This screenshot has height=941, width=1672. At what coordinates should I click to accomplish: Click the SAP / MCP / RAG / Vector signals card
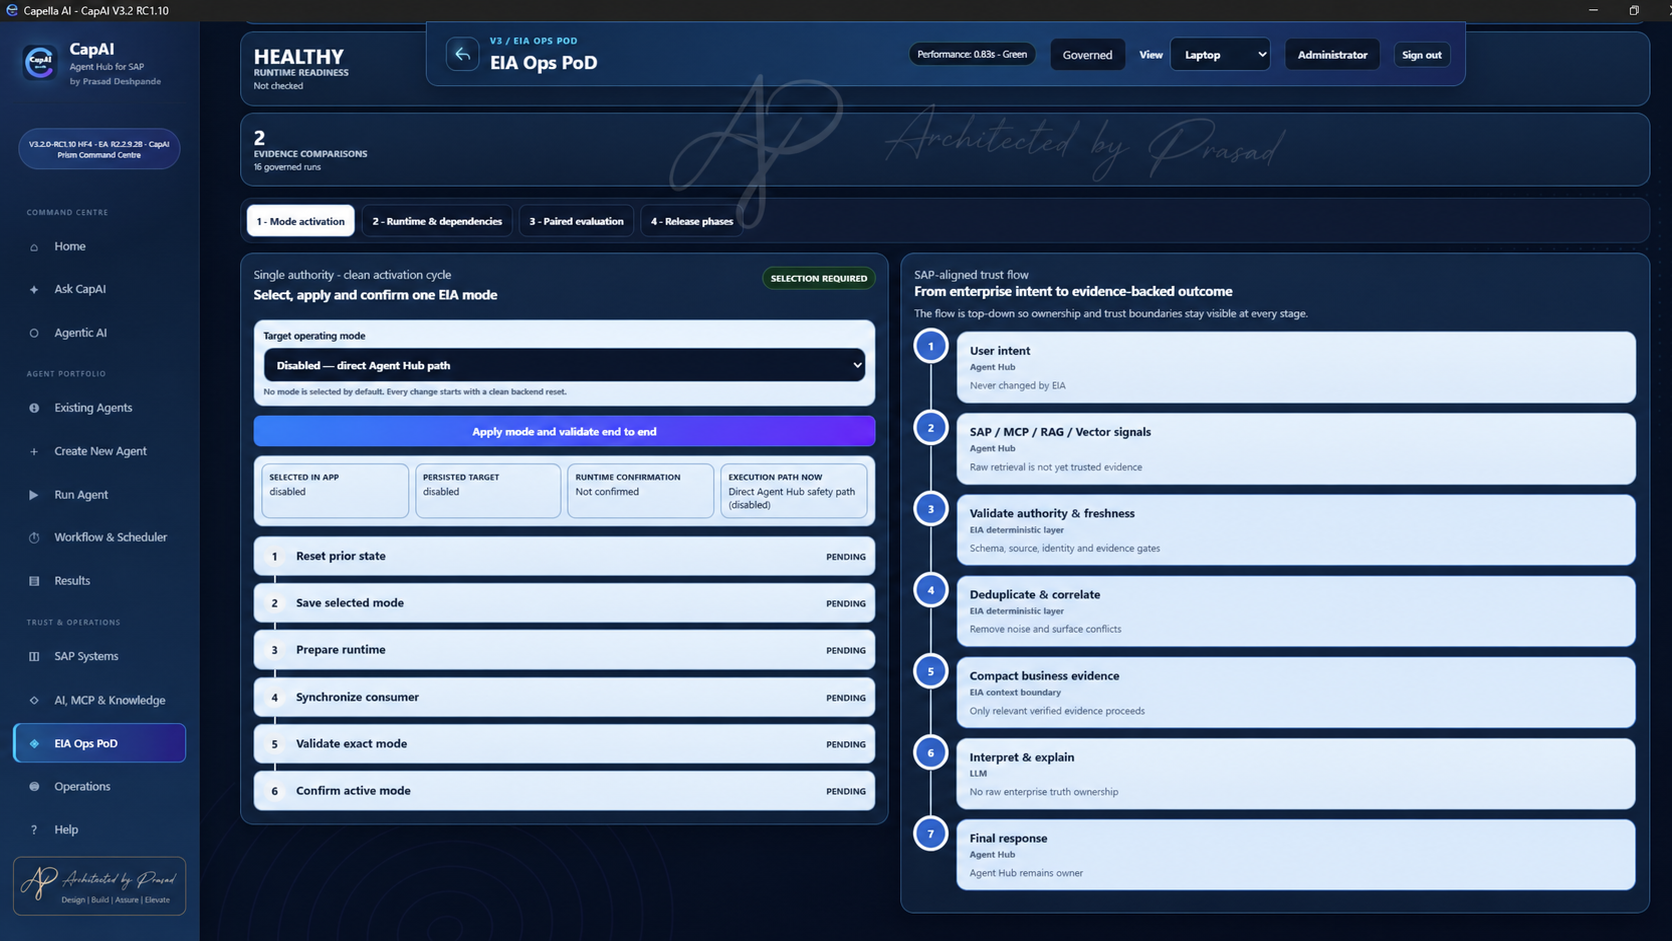[1296, 449]
